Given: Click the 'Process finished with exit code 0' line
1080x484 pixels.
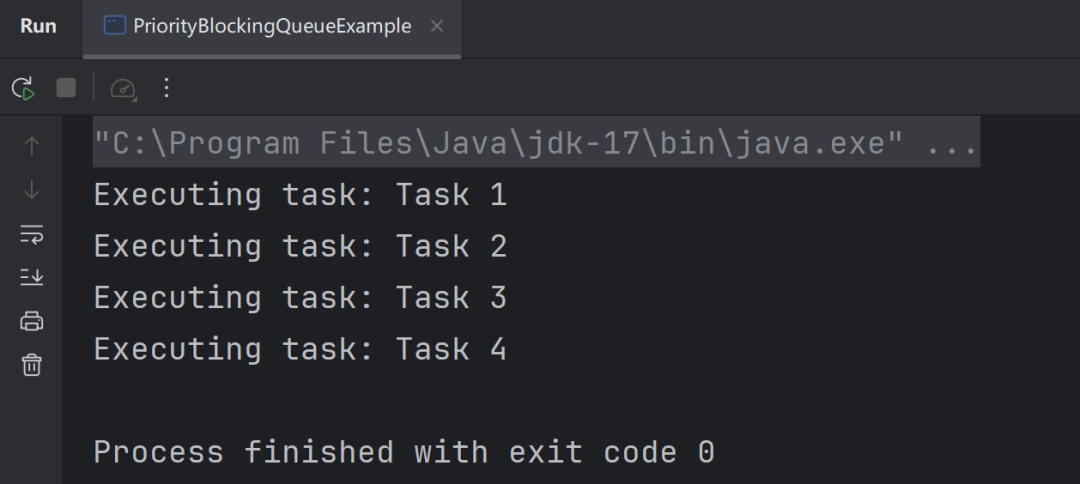Looking at the screenshot, I should tap(404, 452).
